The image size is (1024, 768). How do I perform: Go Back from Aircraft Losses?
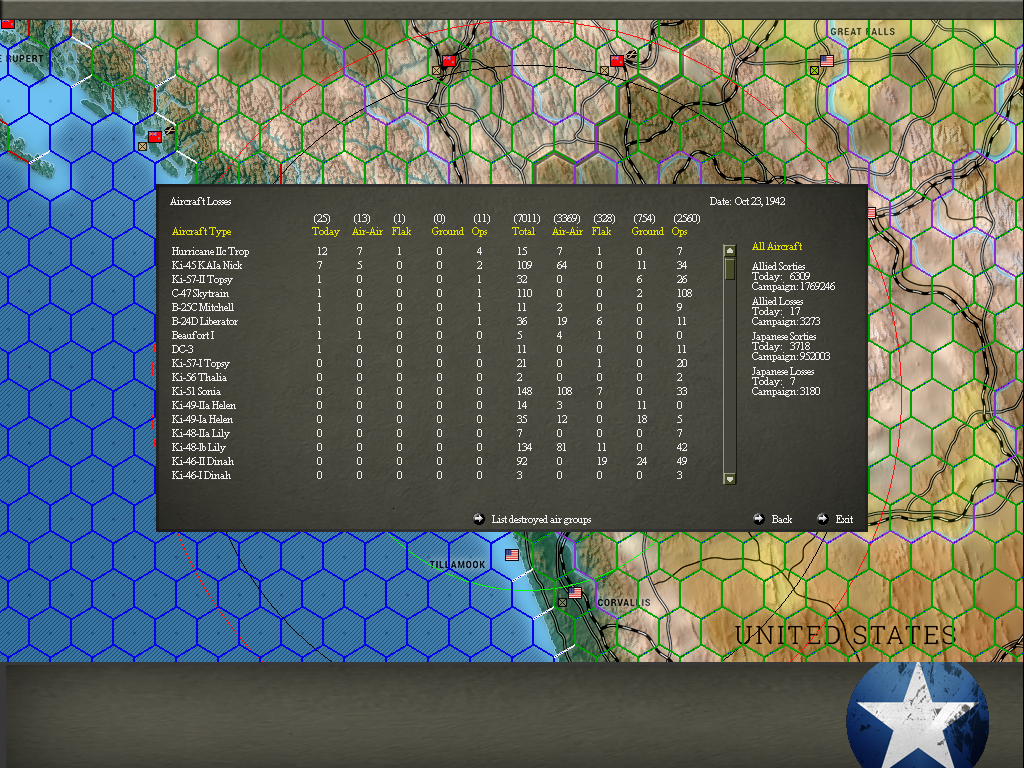(781, 519)
